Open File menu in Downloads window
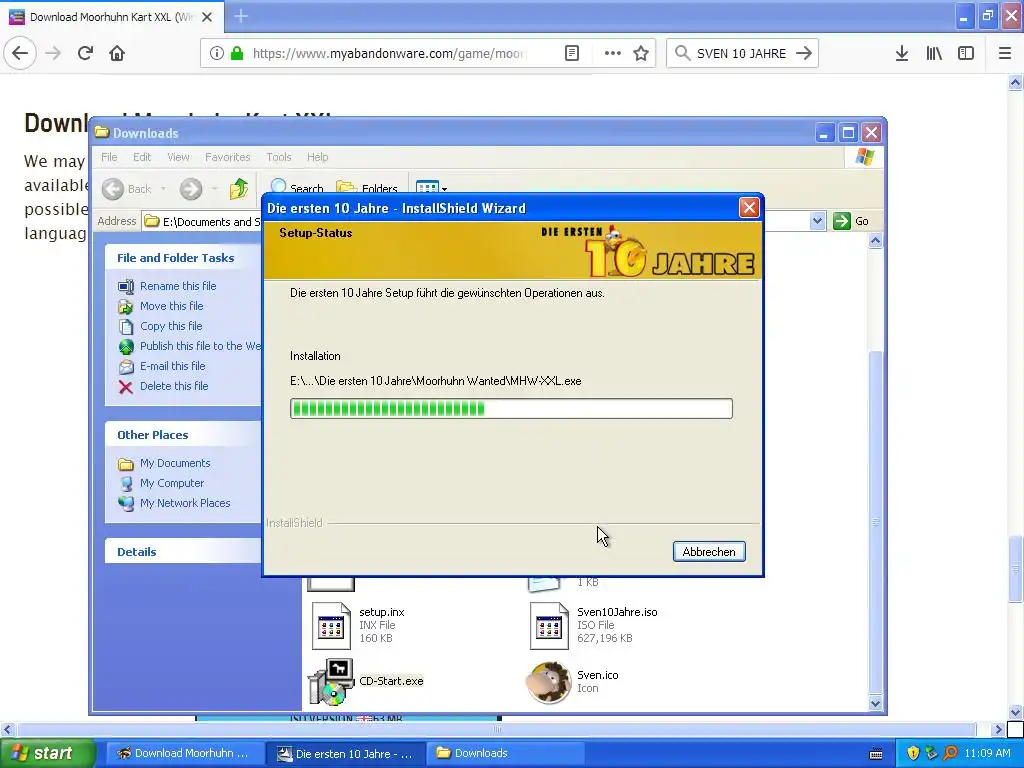 109,157
